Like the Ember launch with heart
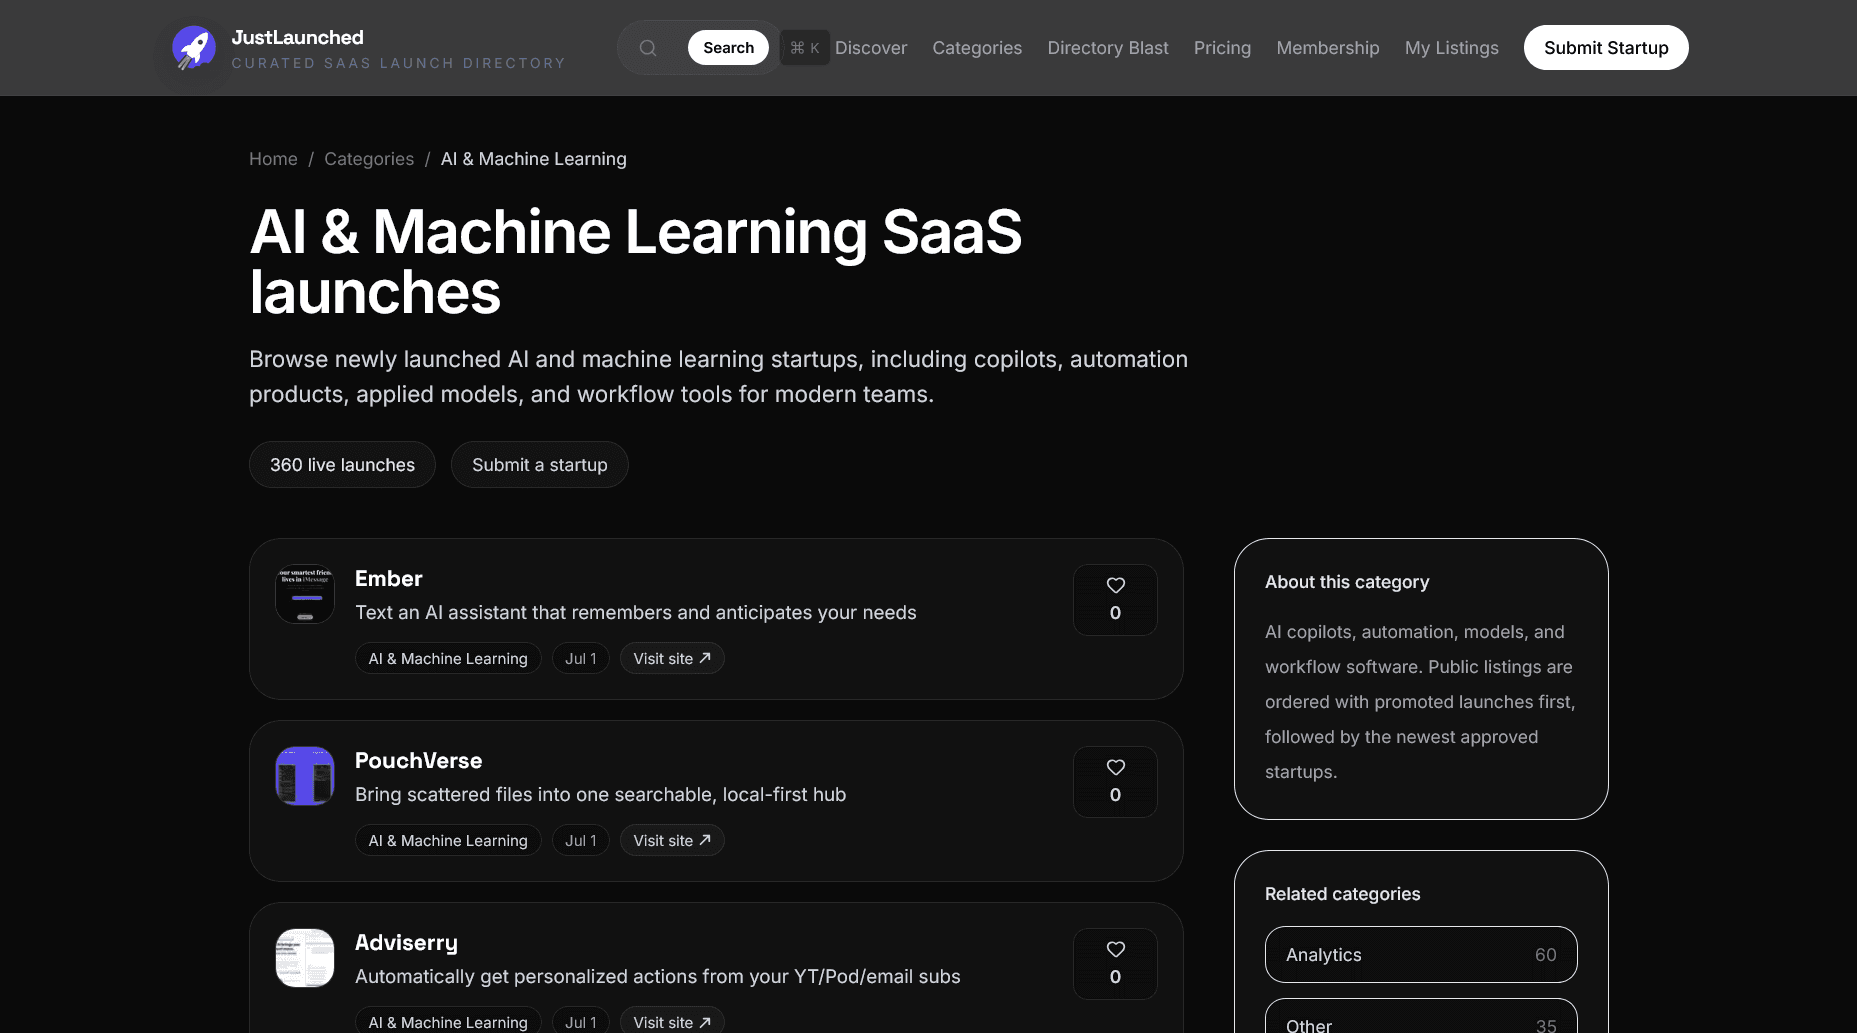Image resolution: width=1857 pixels, height=1033 pixels. (1115, 600)
